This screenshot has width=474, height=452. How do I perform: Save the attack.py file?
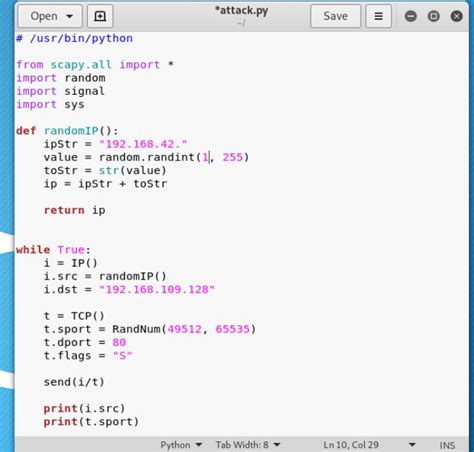(335, 16)
